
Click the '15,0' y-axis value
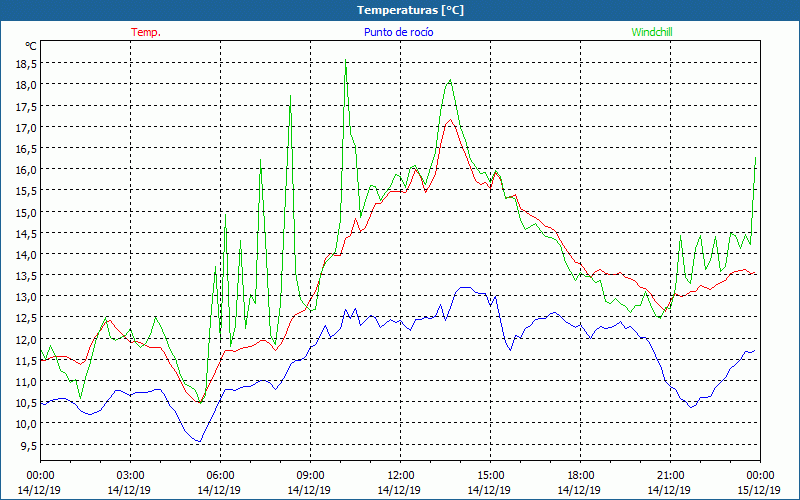pyautogui.click(x=27, y=212)
